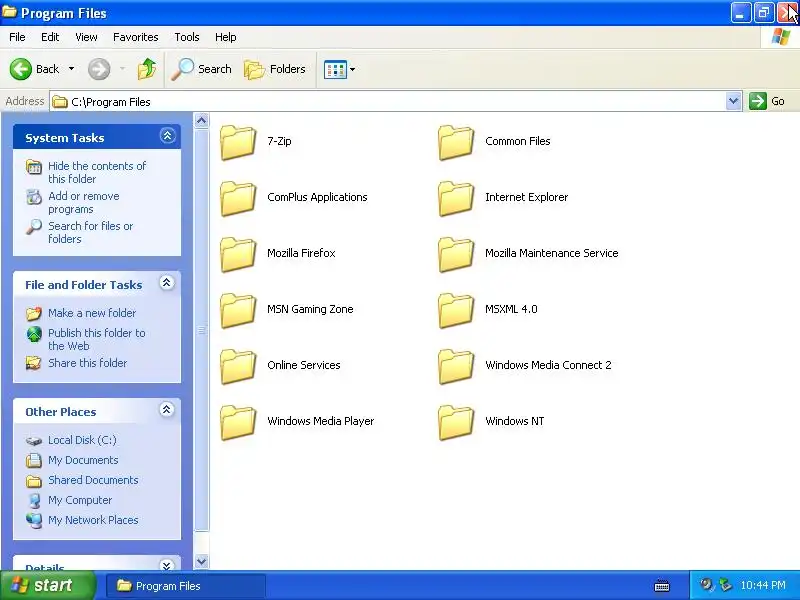The width and height of the screenshot is (800, 600).
Task: Open My Documents link
Action: pyautogui.click(x=83, y=460)
